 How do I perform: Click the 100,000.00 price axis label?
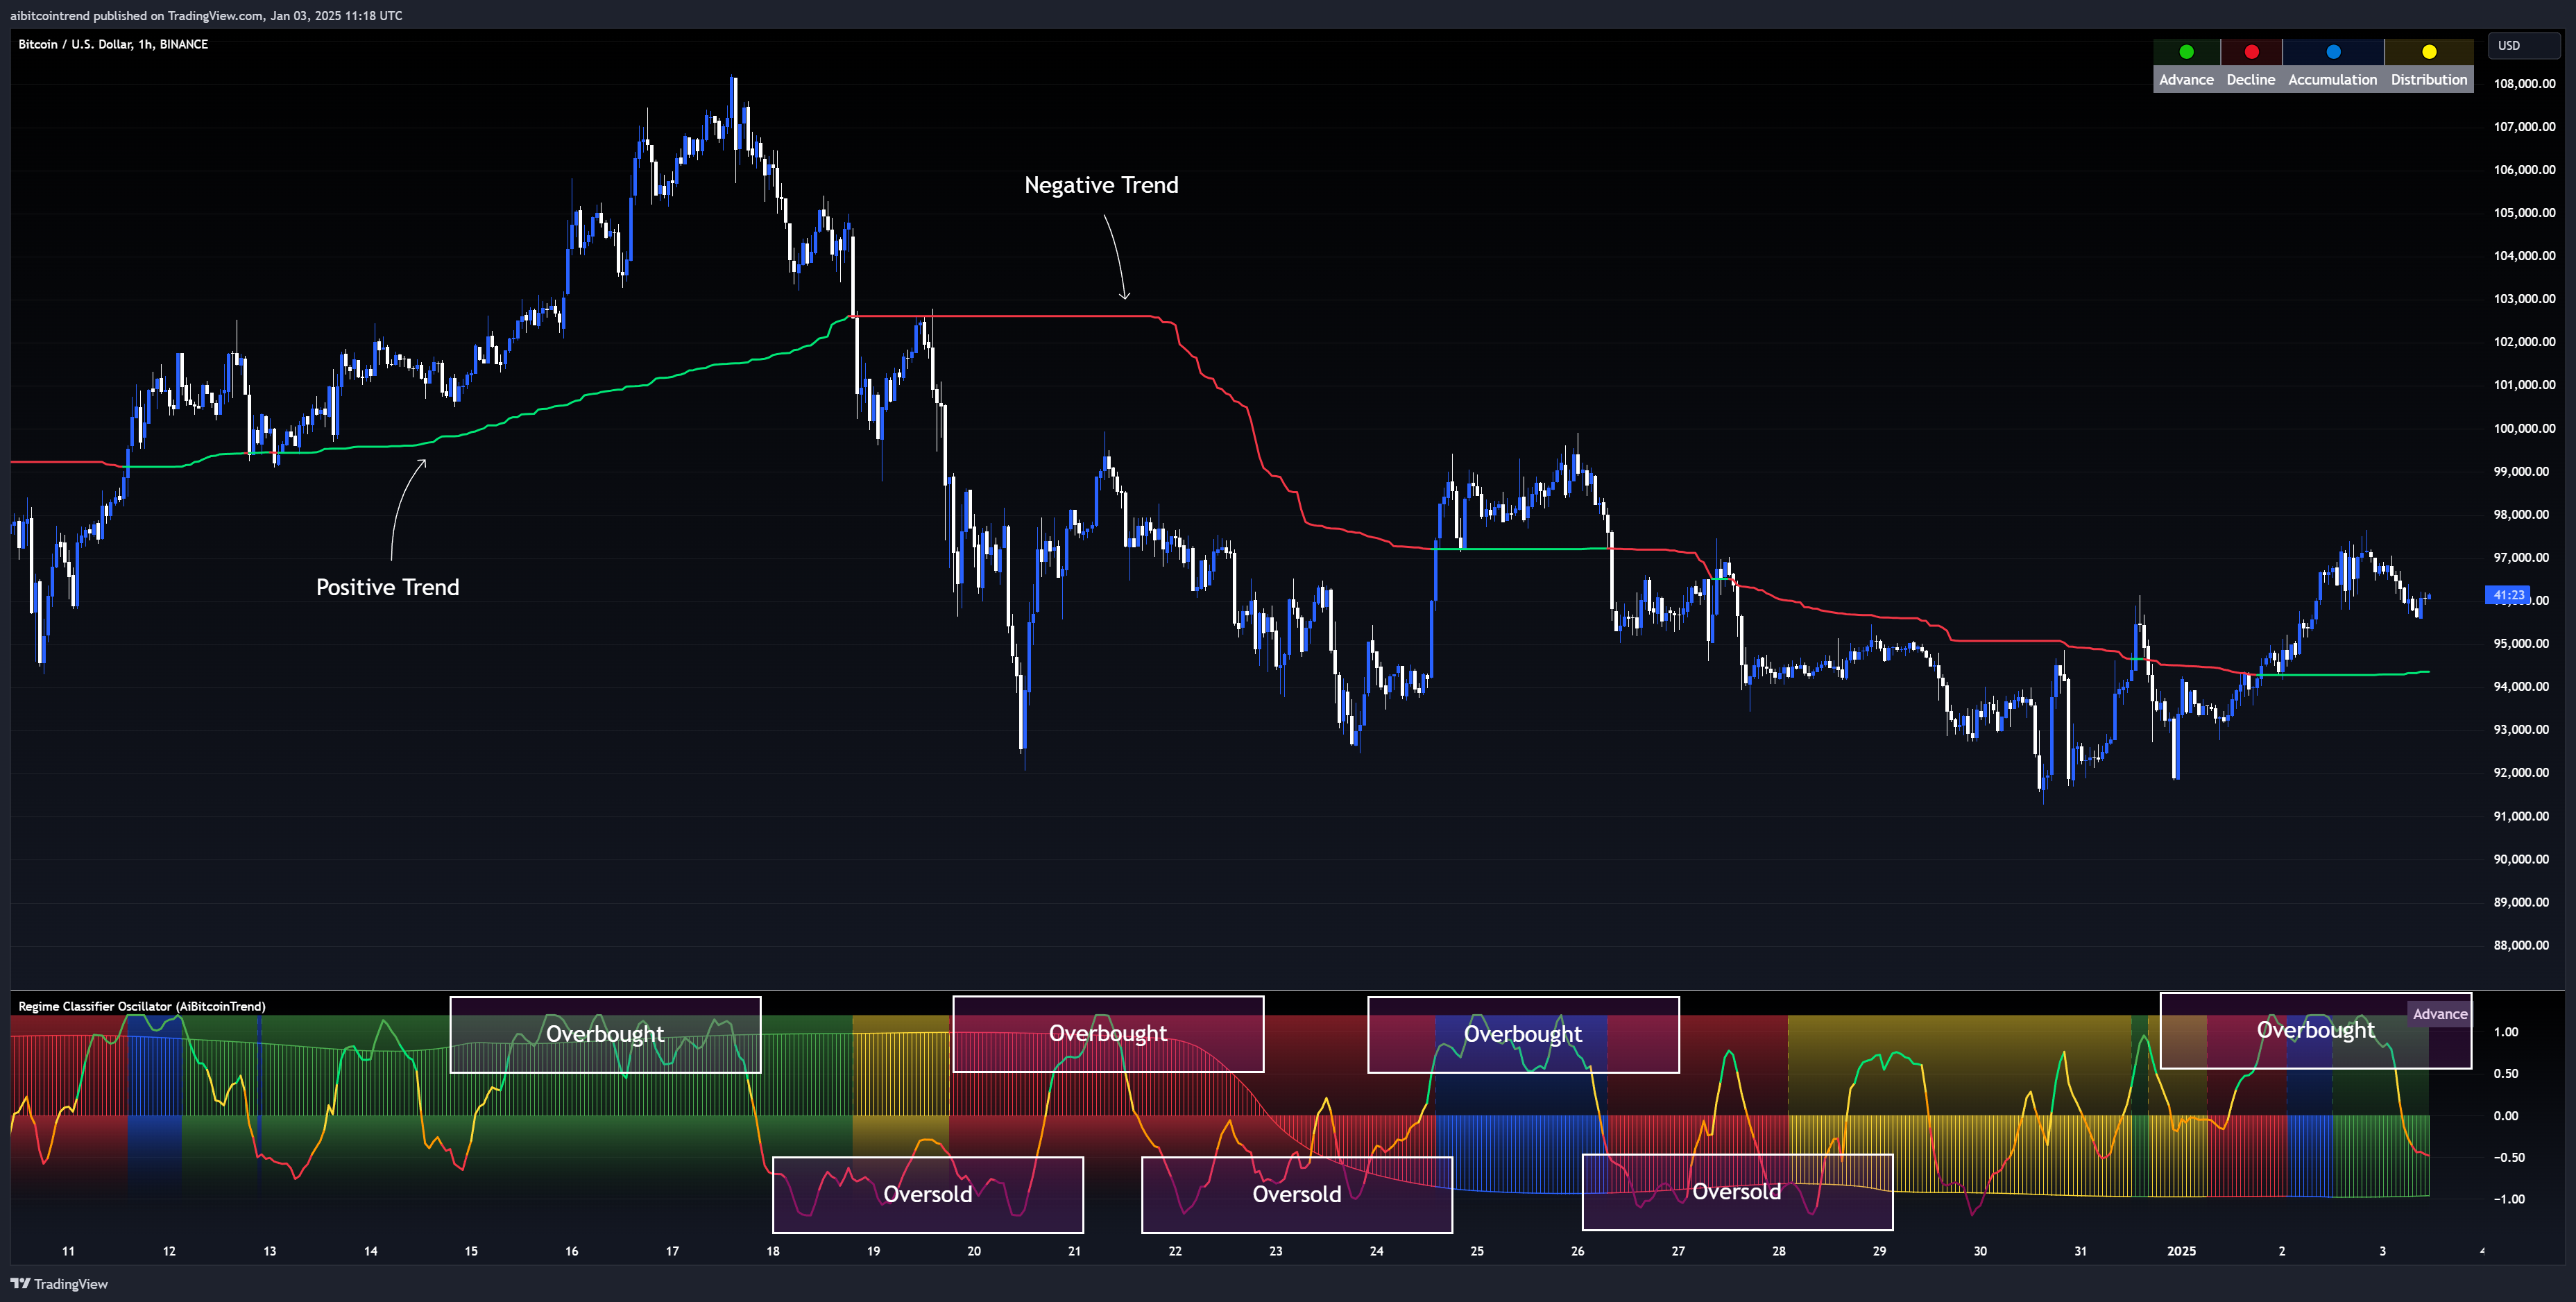[2524, 428]
